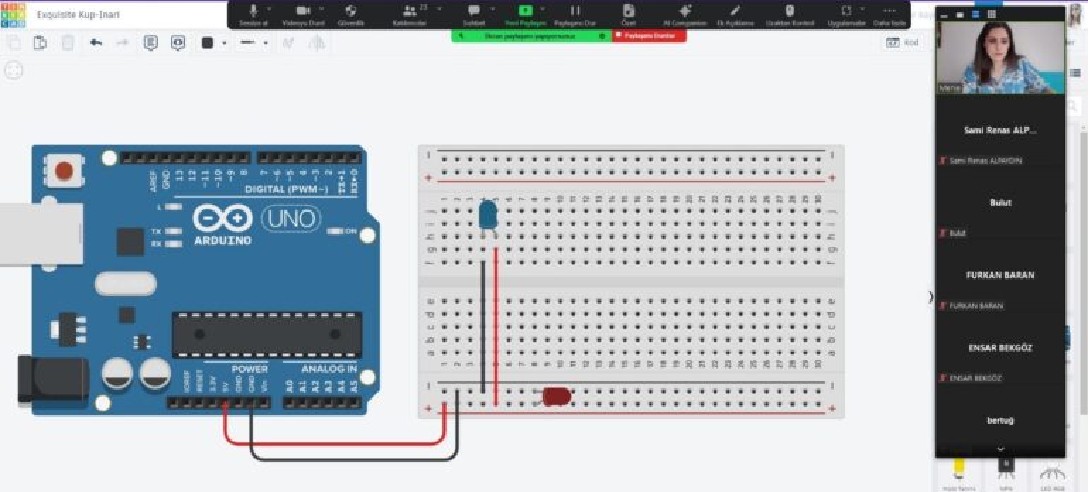The height and width of the screenshot is (492, 1088).
Task: Click the paste icon in Tinkercad toolbar
Action: (40, 43)
